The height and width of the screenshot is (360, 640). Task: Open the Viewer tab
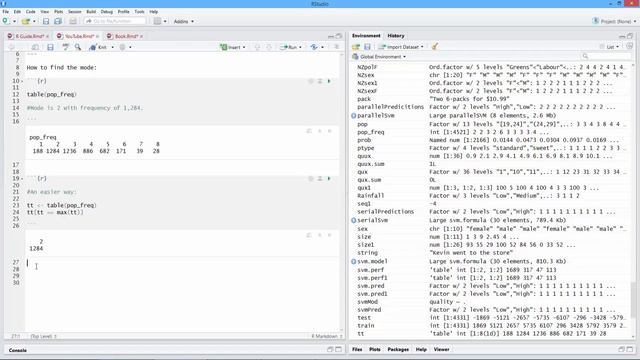(x=441, y=349)
